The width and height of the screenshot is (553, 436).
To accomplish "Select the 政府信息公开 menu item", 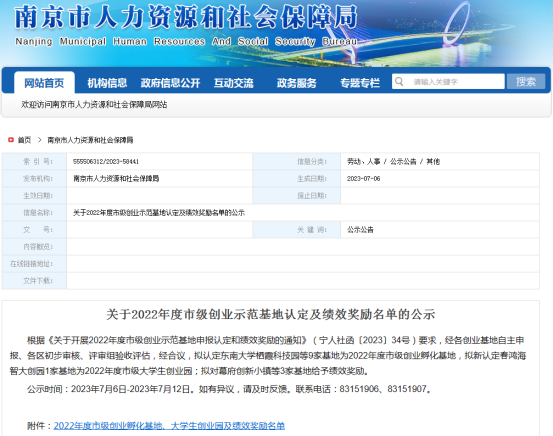I will coord(170,83).
